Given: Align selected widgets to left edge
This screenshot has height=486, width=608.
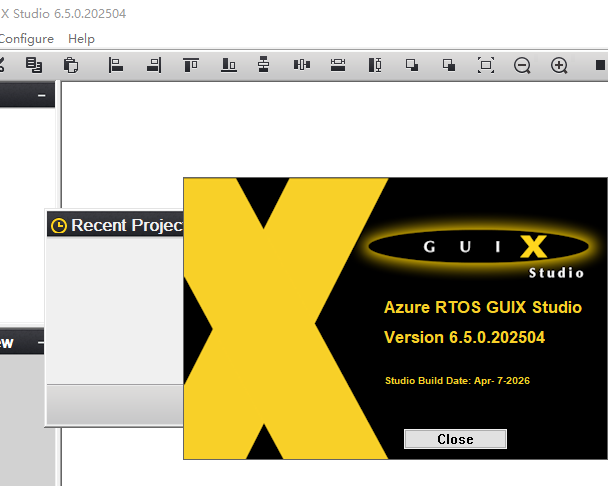Looking at the screenshot, I should click(116, 65).
